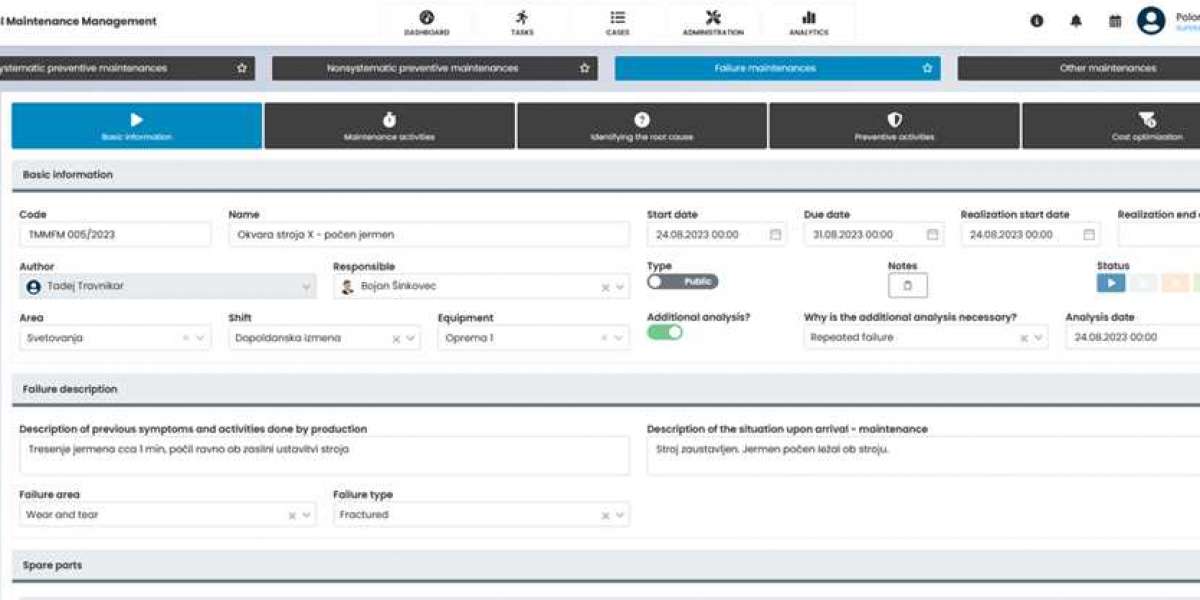Star the Systematic preventive maintenances tab
This screenshot has width=1200, height=600.
coord(242,68)
